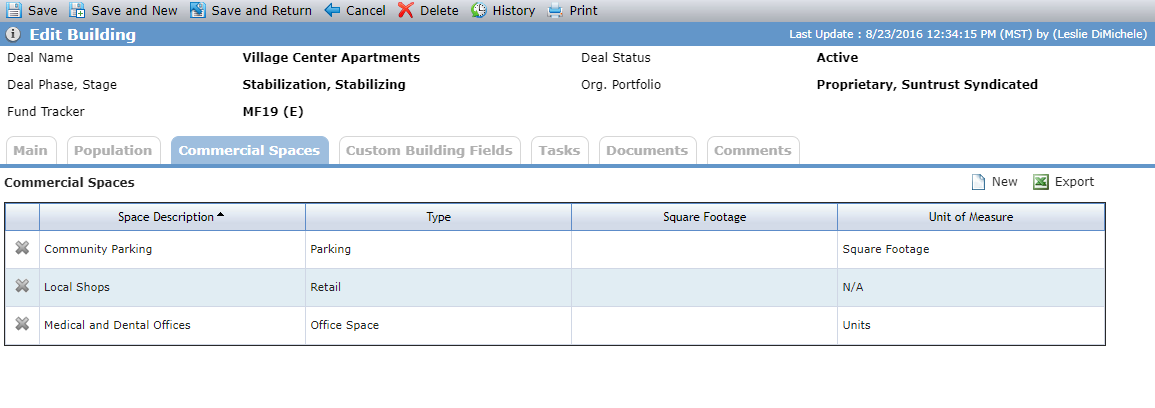Click Village Center Apartments deal name
Viewport: 1155px width, 408px height.
(x=331, y=57)
